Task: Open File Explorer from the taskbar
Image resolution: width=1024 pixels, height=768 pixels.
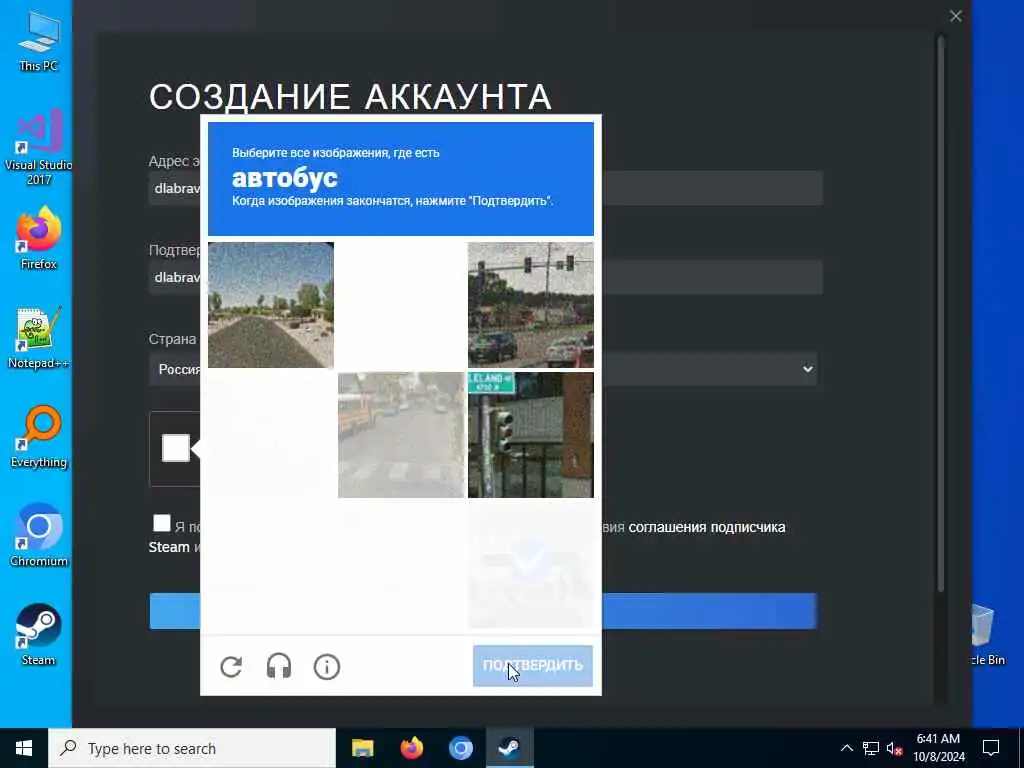Action: pos(362,748)
